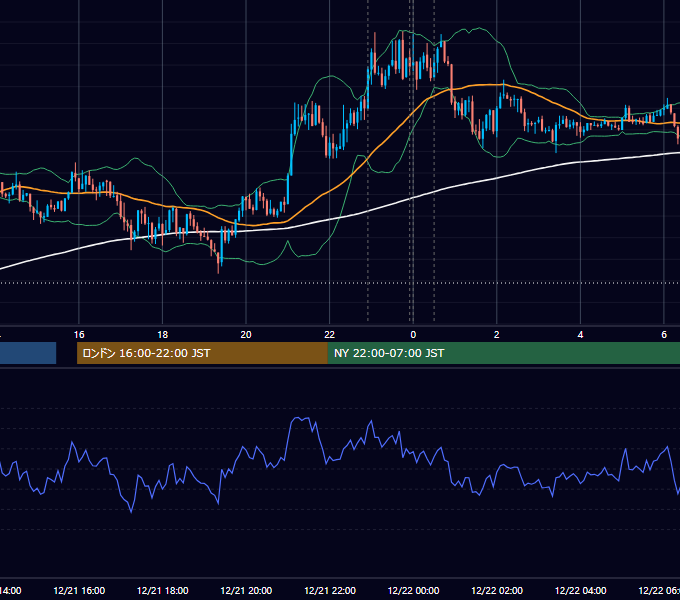Click the blue session bar before ロンドン
Viewport: 680px width, 600px height.
tap(28, 353)
